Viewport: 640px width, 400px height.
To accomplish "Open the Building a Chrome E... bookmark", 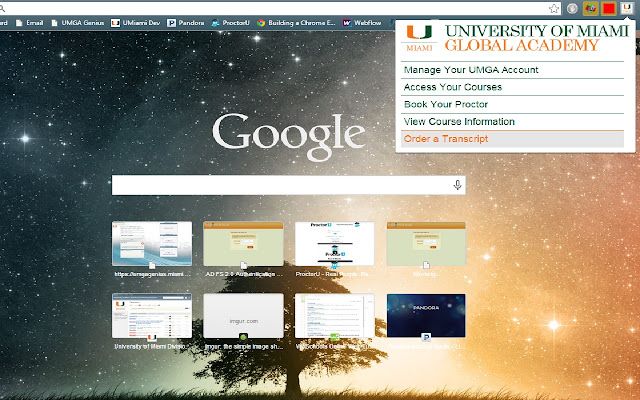I will 296,23.
